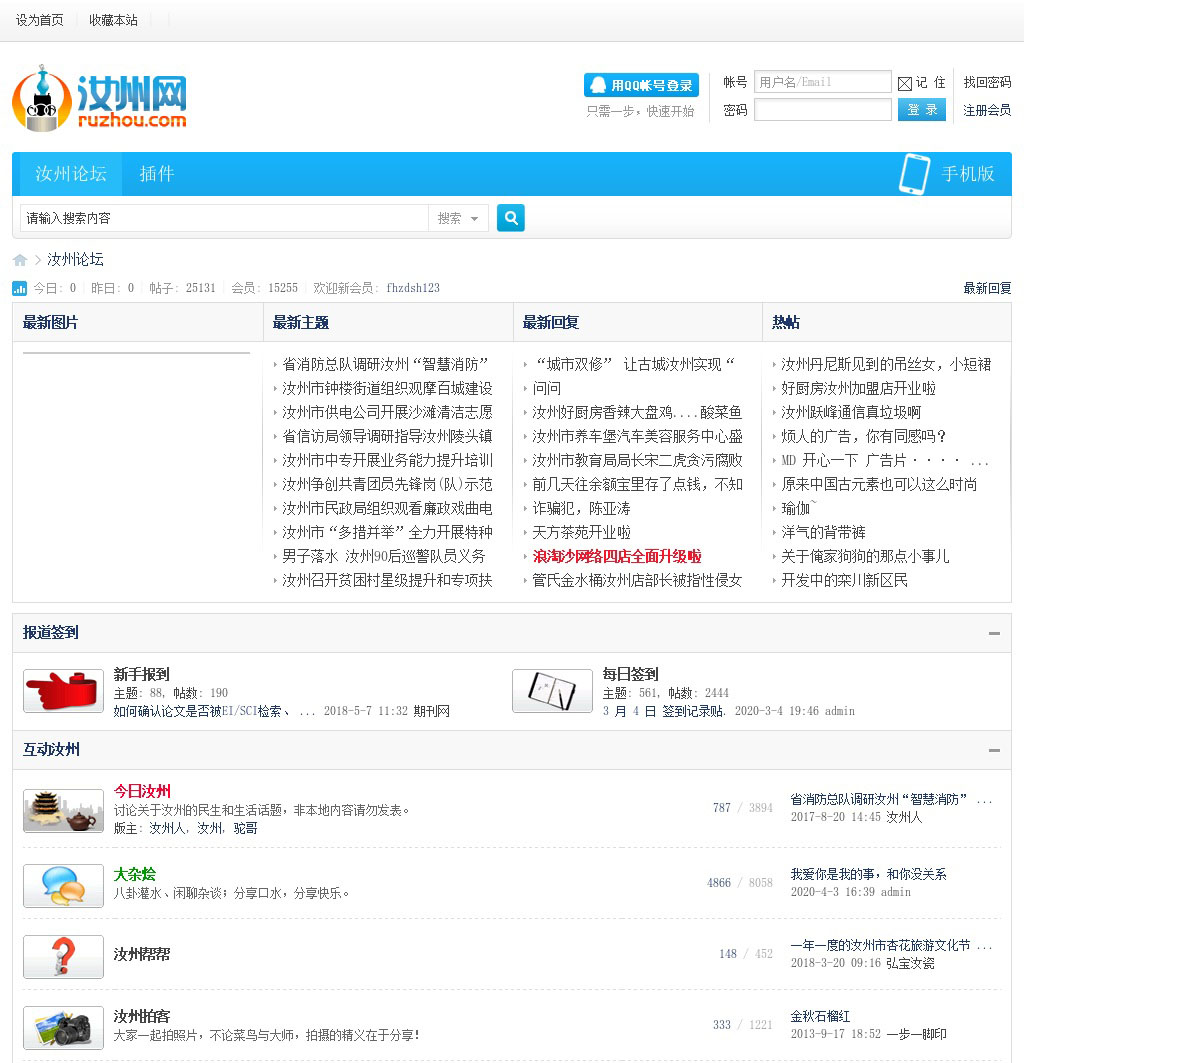Open the 汝州帮帮 question mark icon
The height and width of the screenshot is (1063, 1200).
click(x=63, y=956)
